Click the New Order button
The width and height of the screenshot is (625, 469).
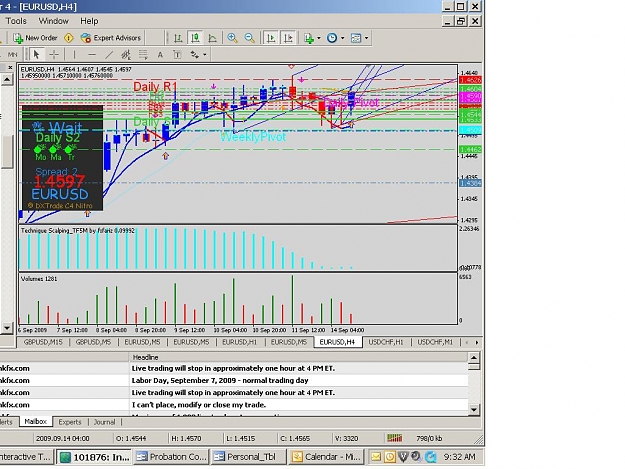point(35,38)
